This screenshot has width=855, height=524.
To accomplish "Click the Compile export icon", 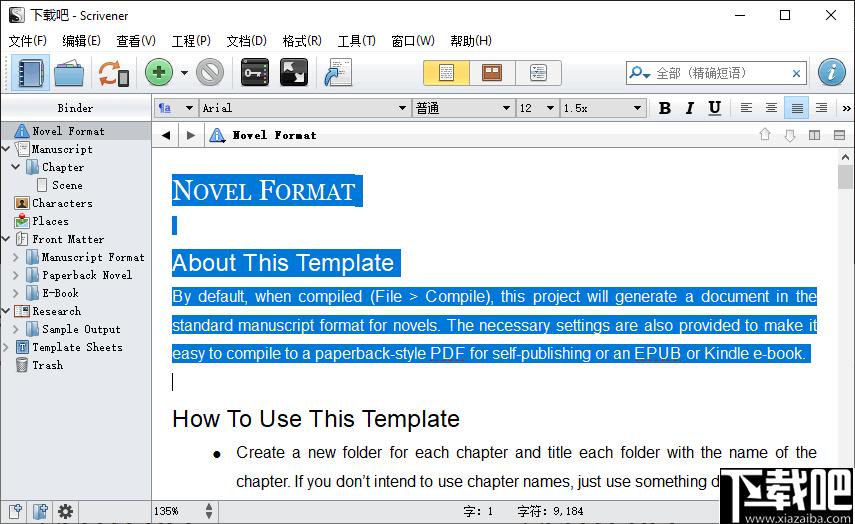I will point(338,73).
